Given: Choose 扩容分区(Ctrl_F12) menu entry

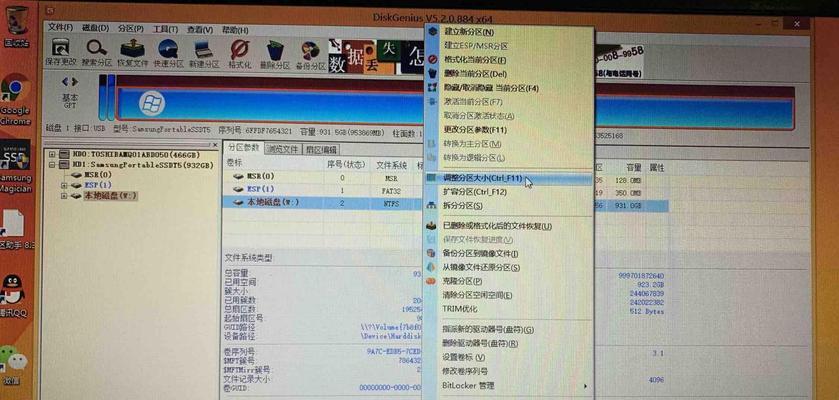Looking at the screenshot, I should (475, 191).
